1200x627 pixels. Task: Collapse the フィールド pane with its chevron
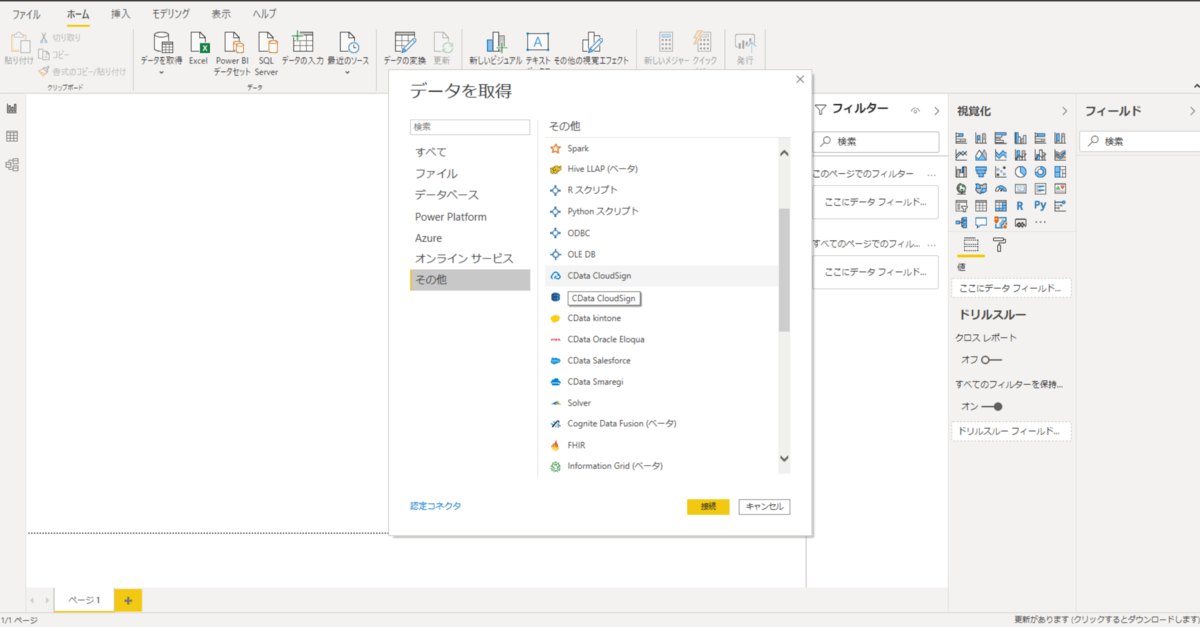coord(1192,111)
